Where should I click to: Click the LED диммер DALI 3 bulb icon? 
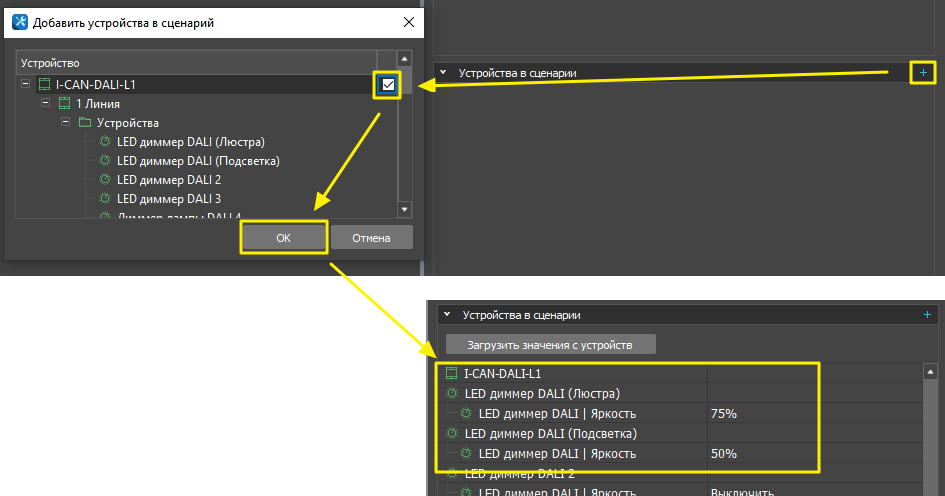(104, 199)
